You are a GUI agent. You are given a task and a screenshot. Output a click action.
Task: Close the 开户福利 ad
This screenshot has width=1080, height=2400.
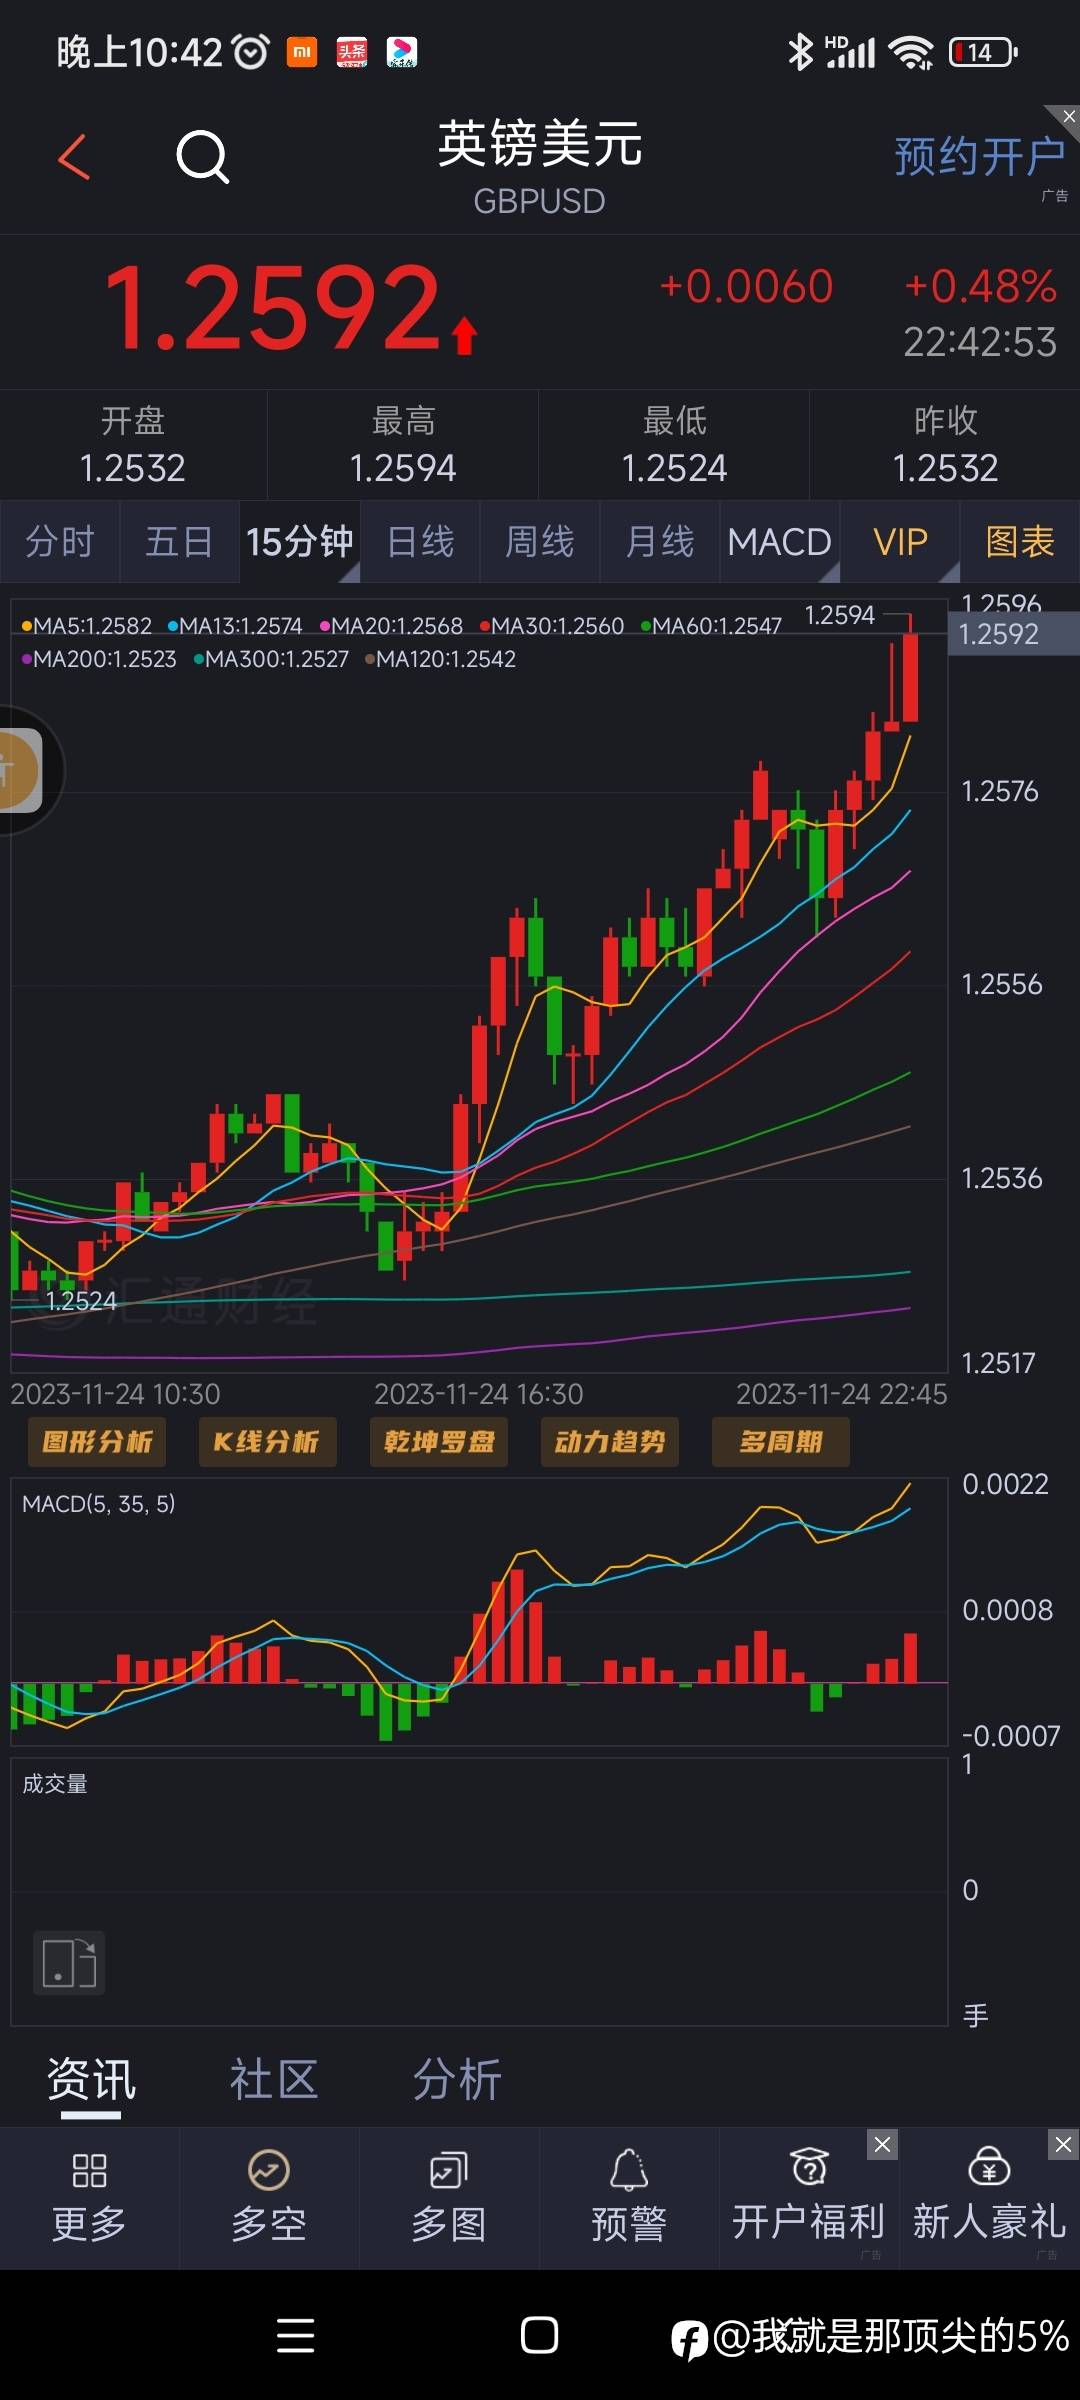coord(882,2144)
